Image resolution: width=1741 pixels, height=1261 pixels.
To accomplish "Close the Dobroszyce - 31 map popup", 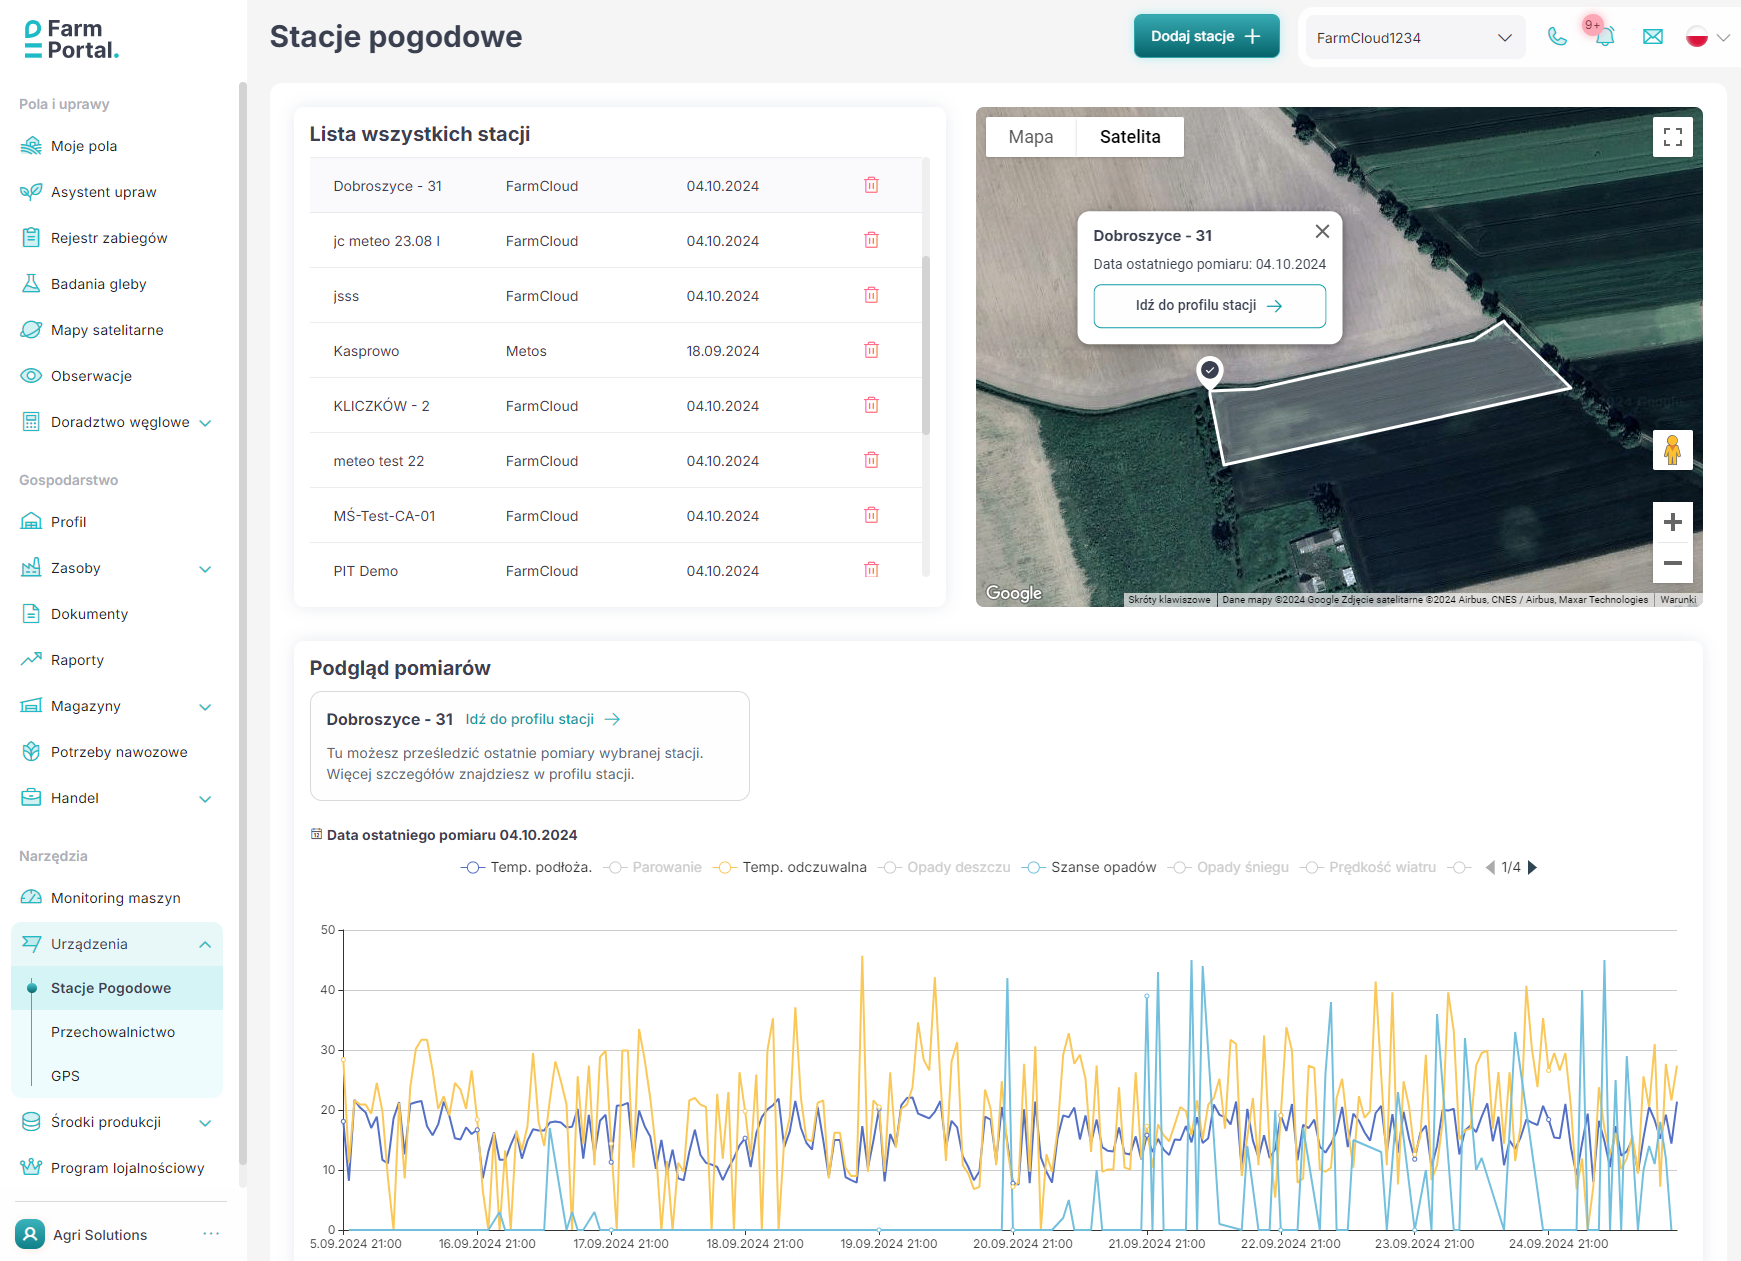I will [1322, 231].
